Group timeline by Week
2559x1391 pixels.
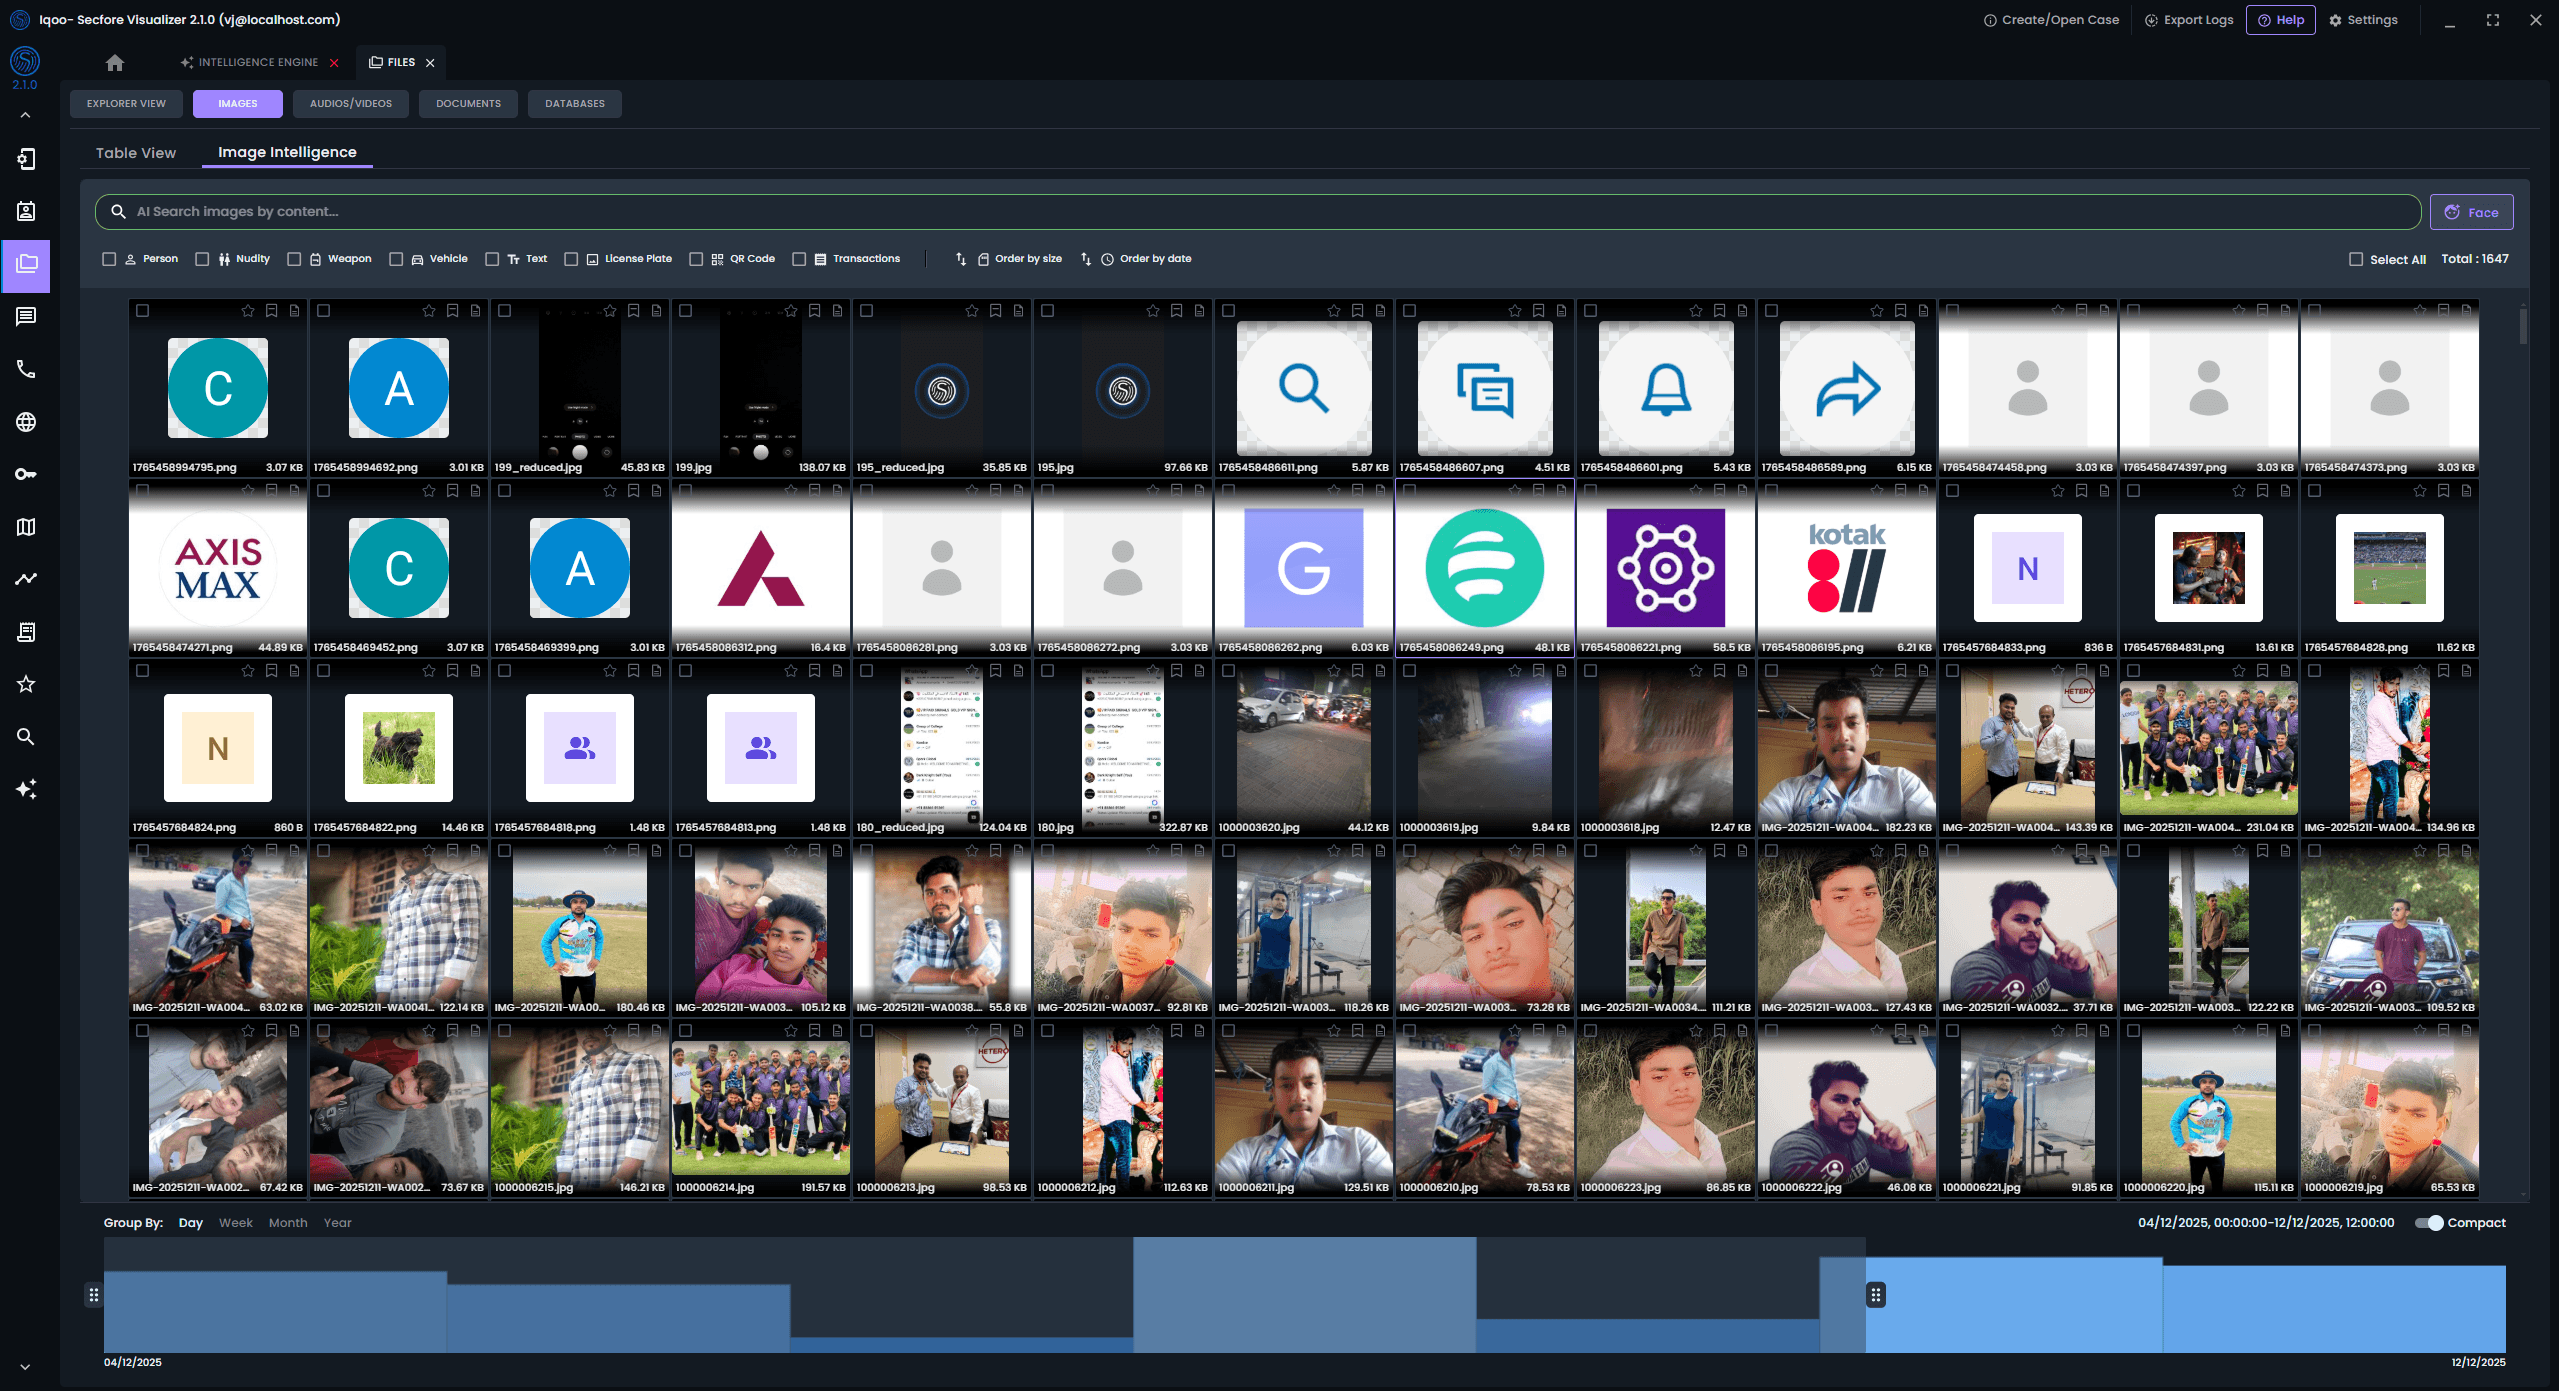coord(236,1223)
